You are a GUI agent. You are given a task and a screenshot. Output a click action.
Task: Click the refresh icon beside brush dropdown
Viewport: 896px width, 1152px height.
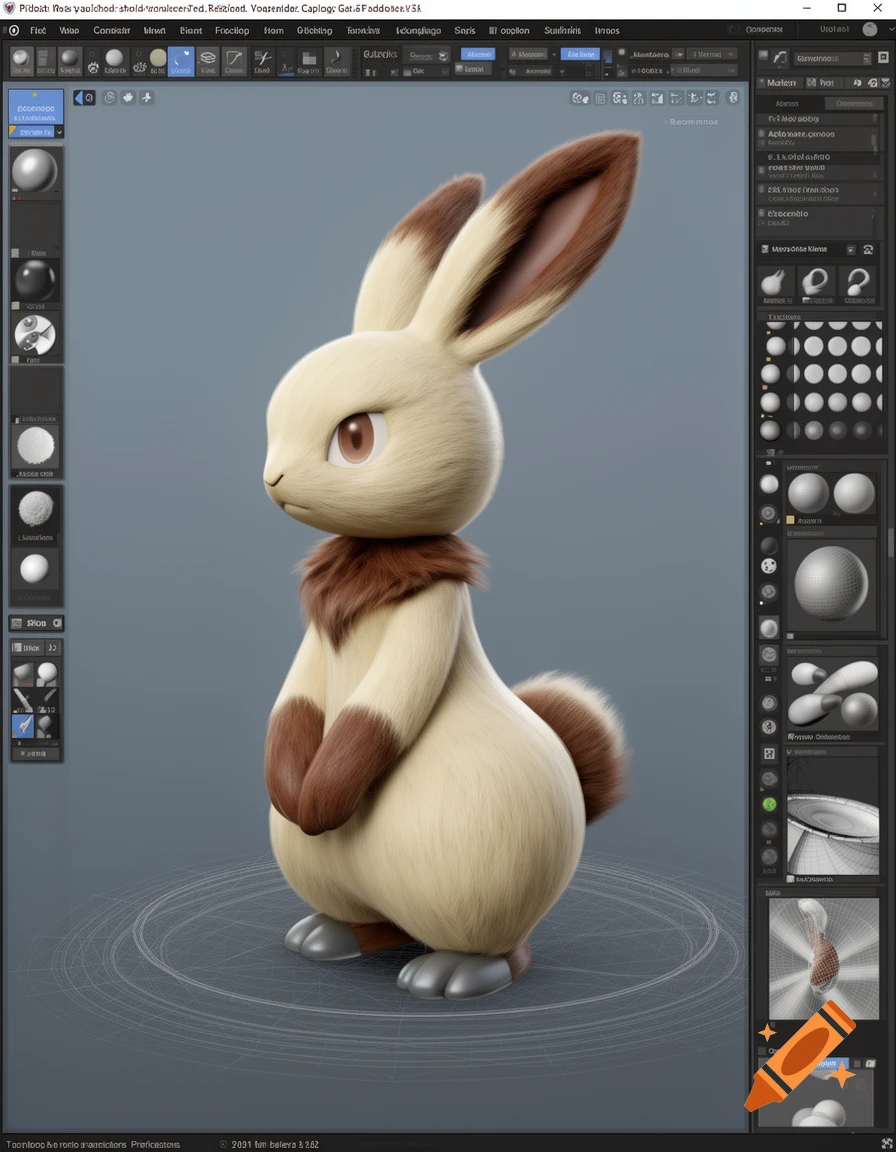(868, 250)
